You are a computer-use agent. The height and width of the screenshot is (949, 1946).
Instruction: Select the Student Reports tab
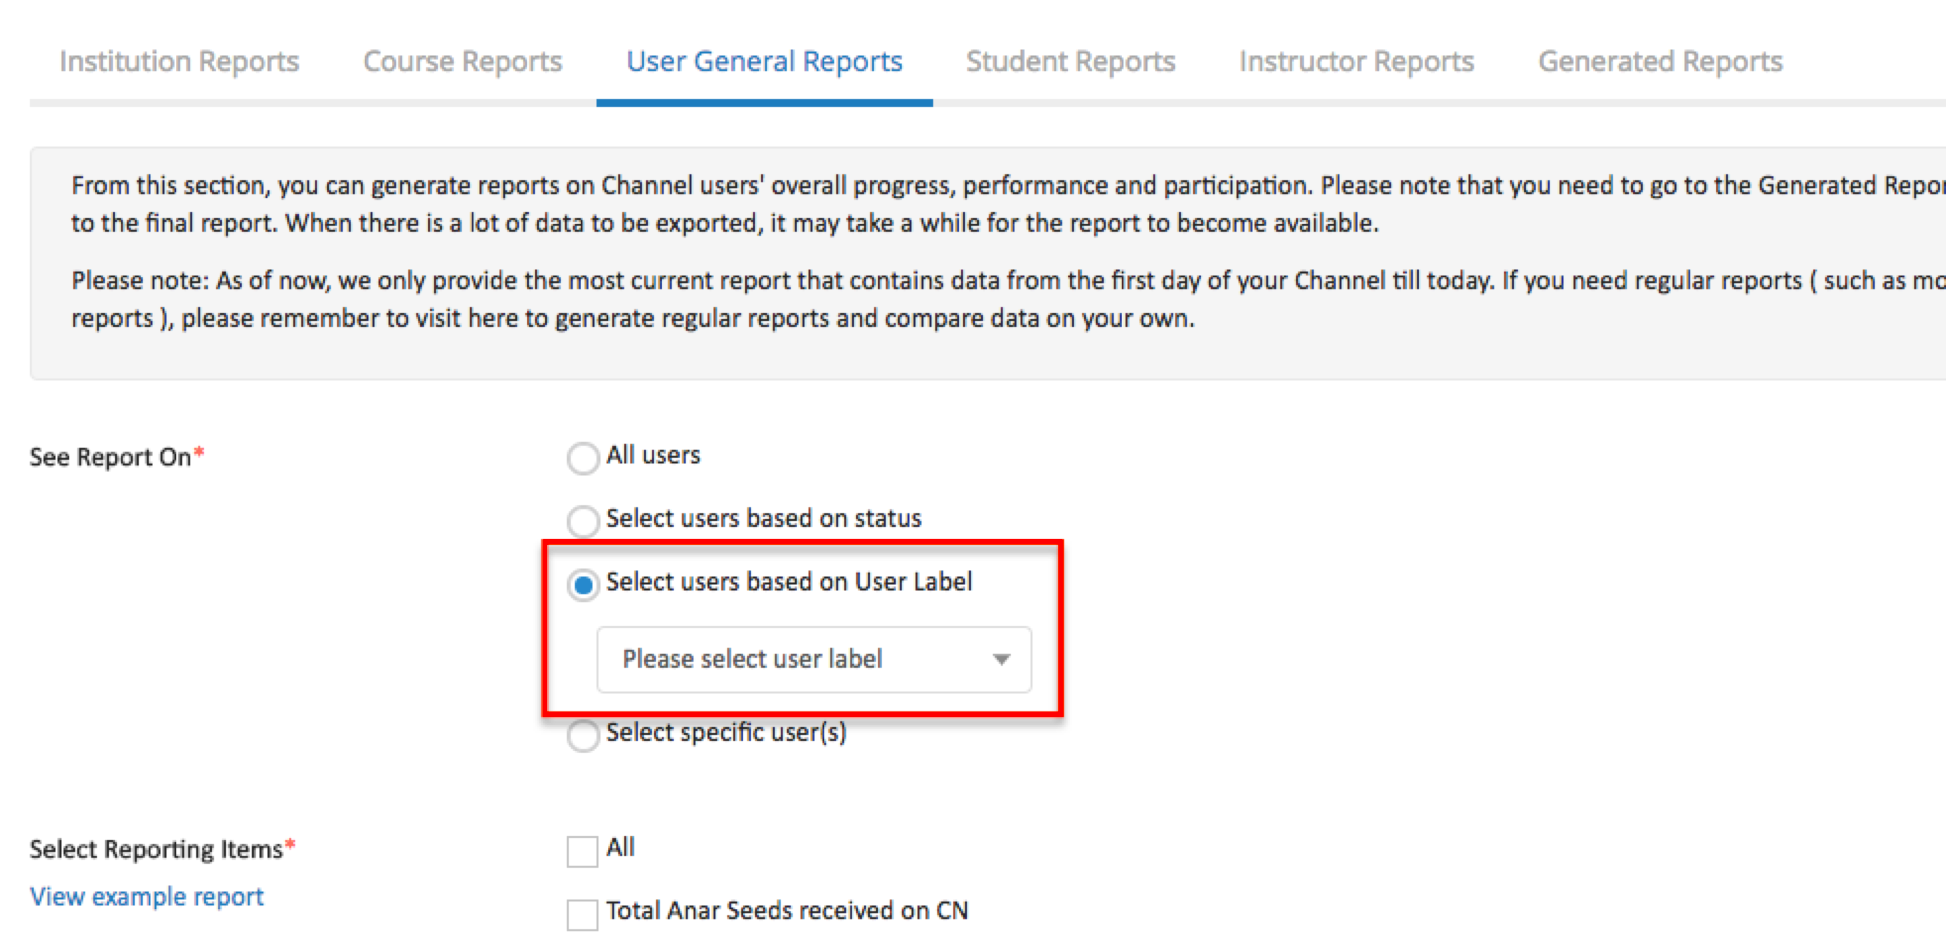(1069, 61)
